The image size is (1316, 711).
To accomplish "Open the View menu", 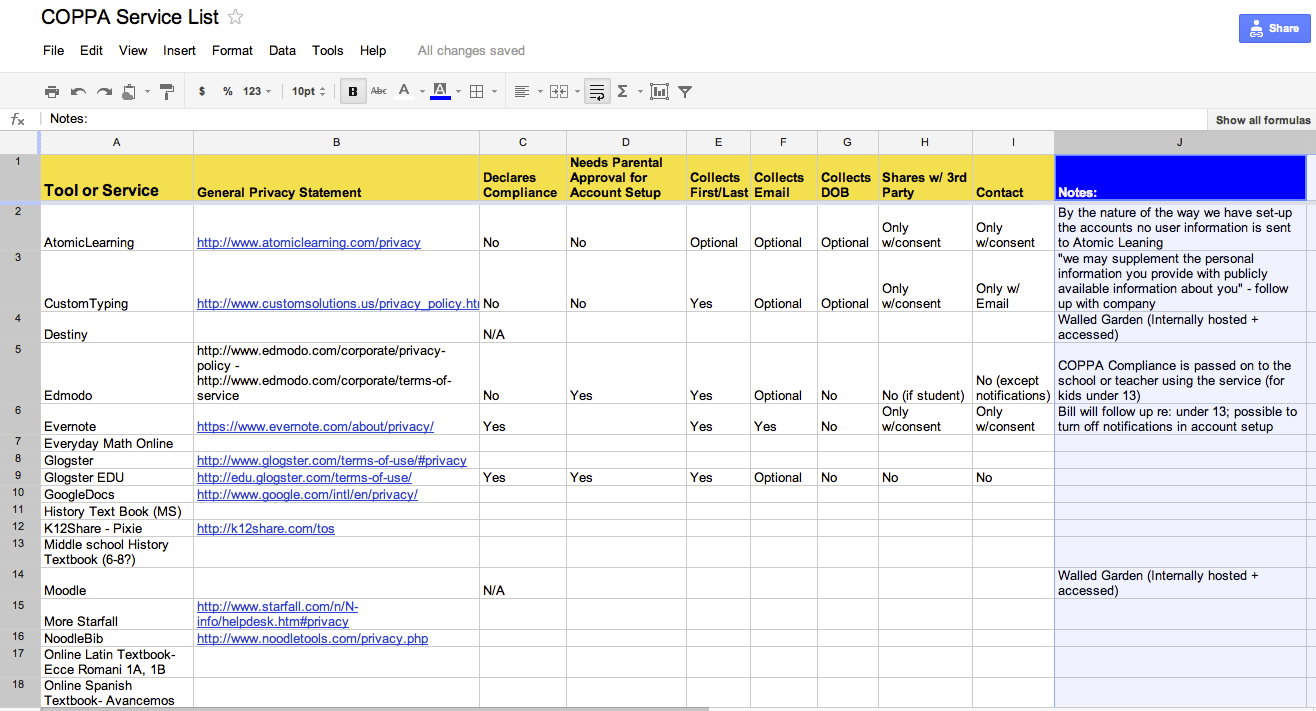I will click(133, 50).
